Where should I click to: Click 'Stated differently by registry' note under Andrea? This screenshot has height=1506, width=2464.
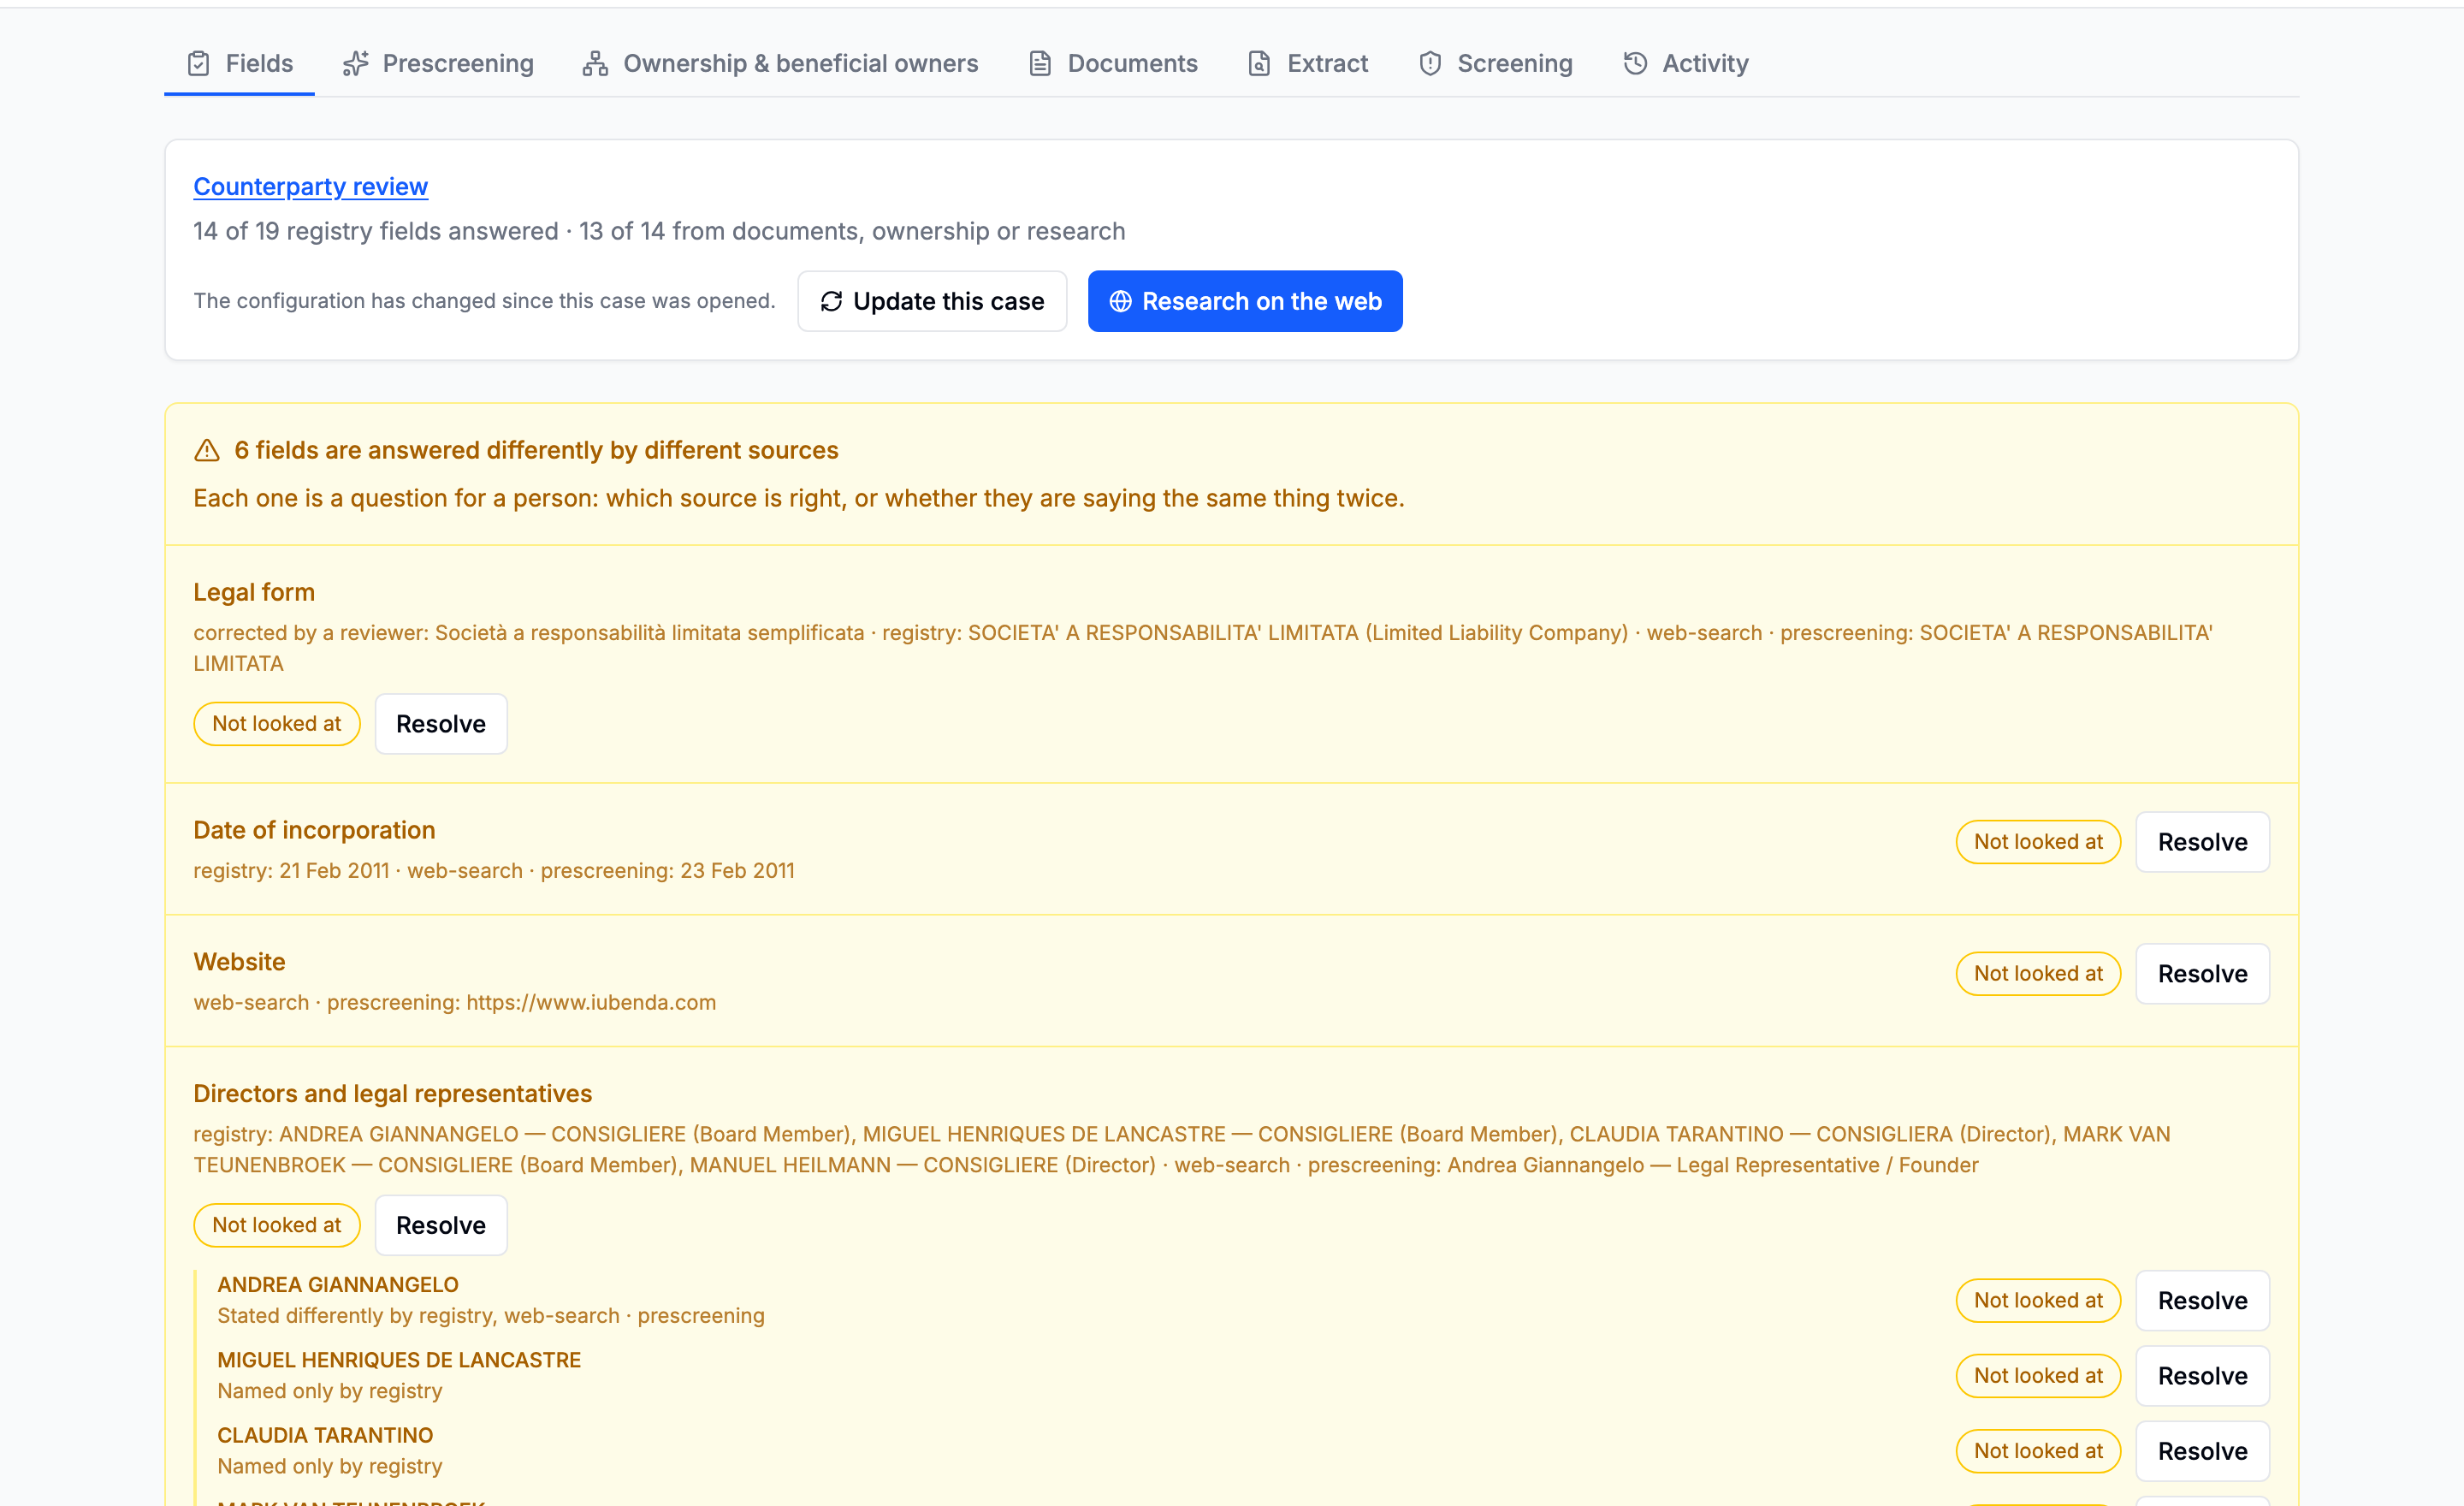491,1315
